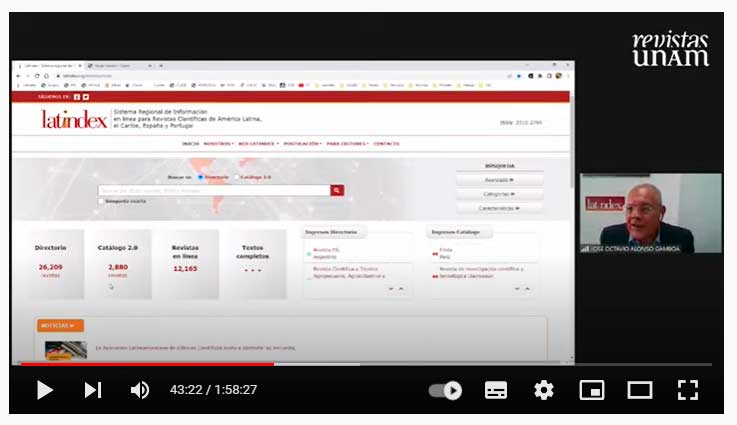
Task: Open Latindex Facebook icon link
Action: click(x=77, y=97)
